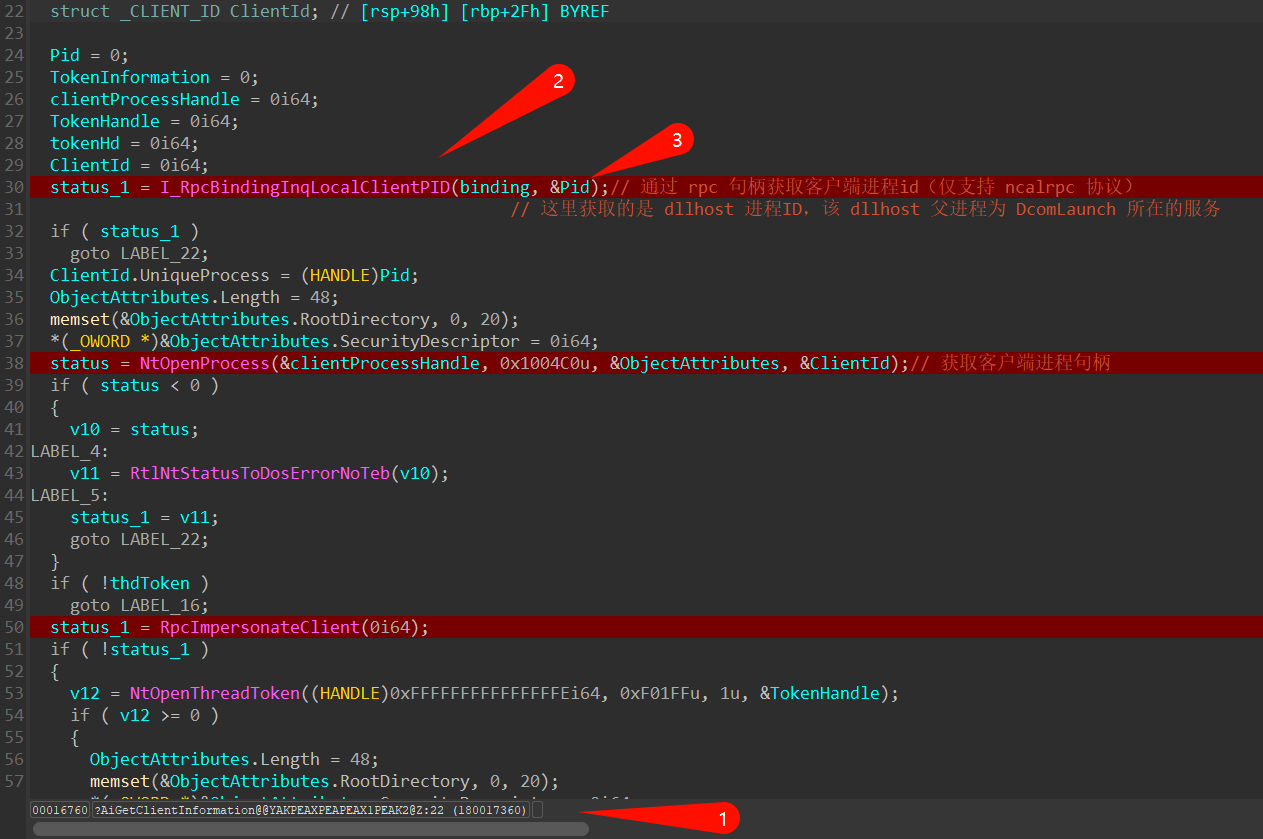
Task: Click the horizontal scrollbar thumb at the bottom
Action: (x=310, y=829)
